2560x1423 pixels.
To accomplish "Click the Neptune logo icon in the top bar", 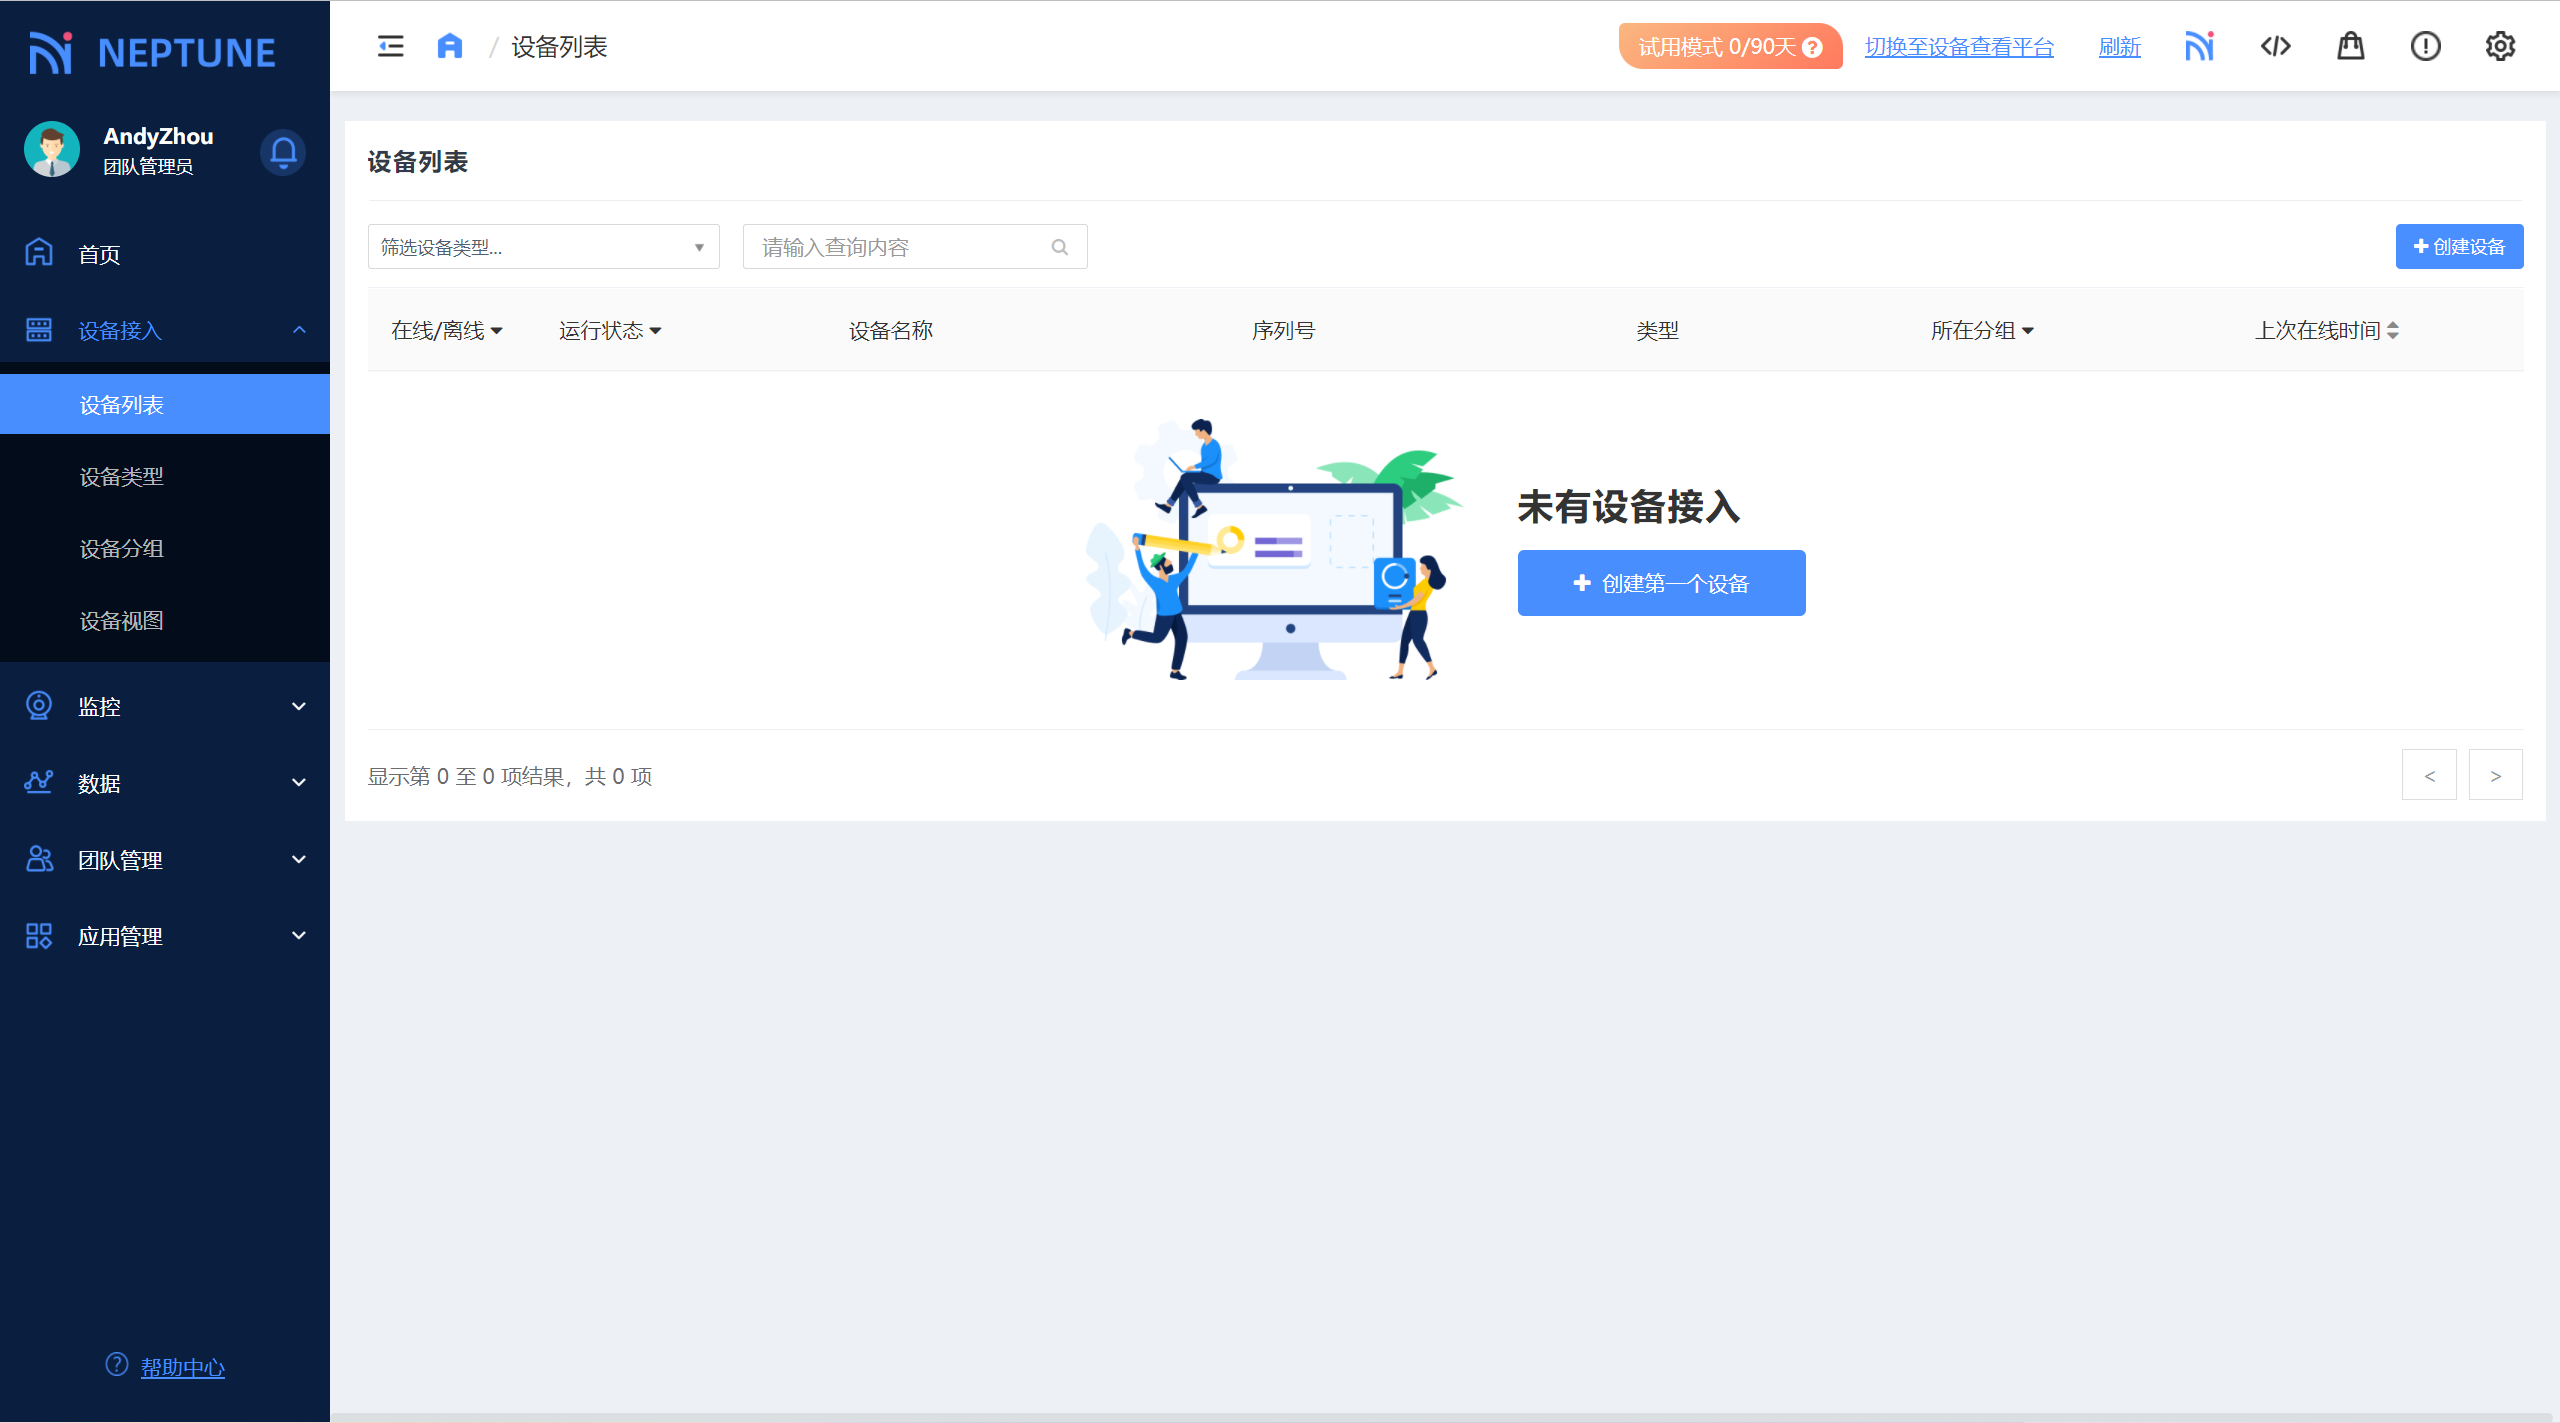I will 2199,46.
